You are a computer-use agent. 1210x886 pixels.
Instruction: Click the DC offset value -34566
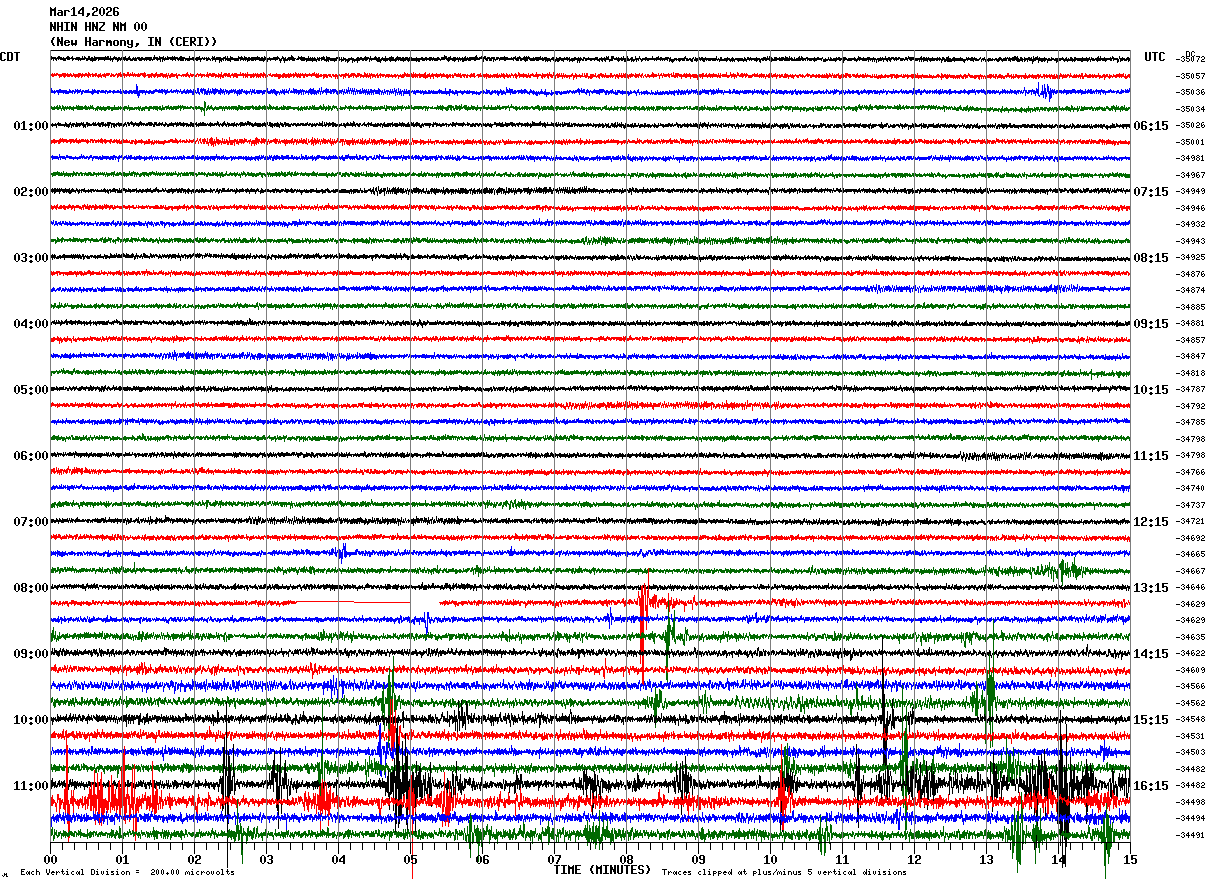click(1191, 687)
